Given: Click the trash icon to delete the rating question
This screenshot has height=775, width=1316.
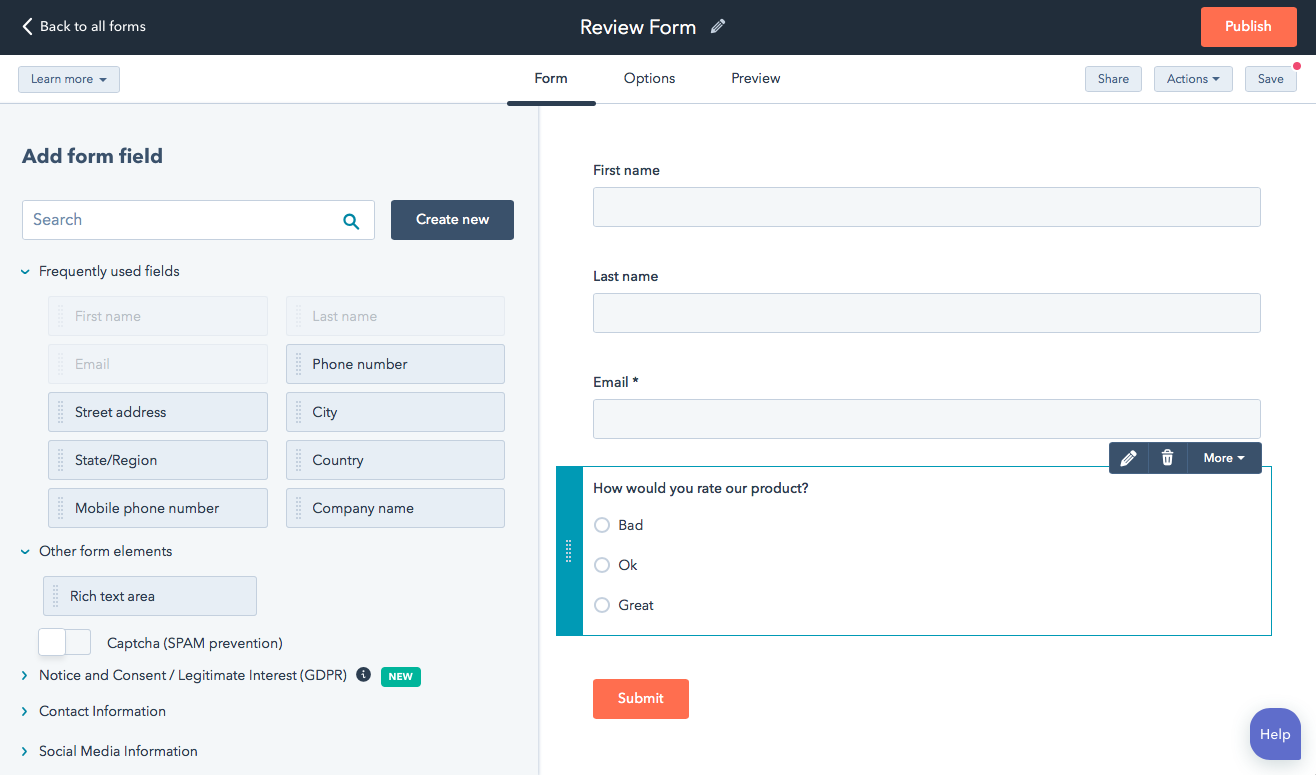Looking at the screenshot, I should [x=1167, y=457].
